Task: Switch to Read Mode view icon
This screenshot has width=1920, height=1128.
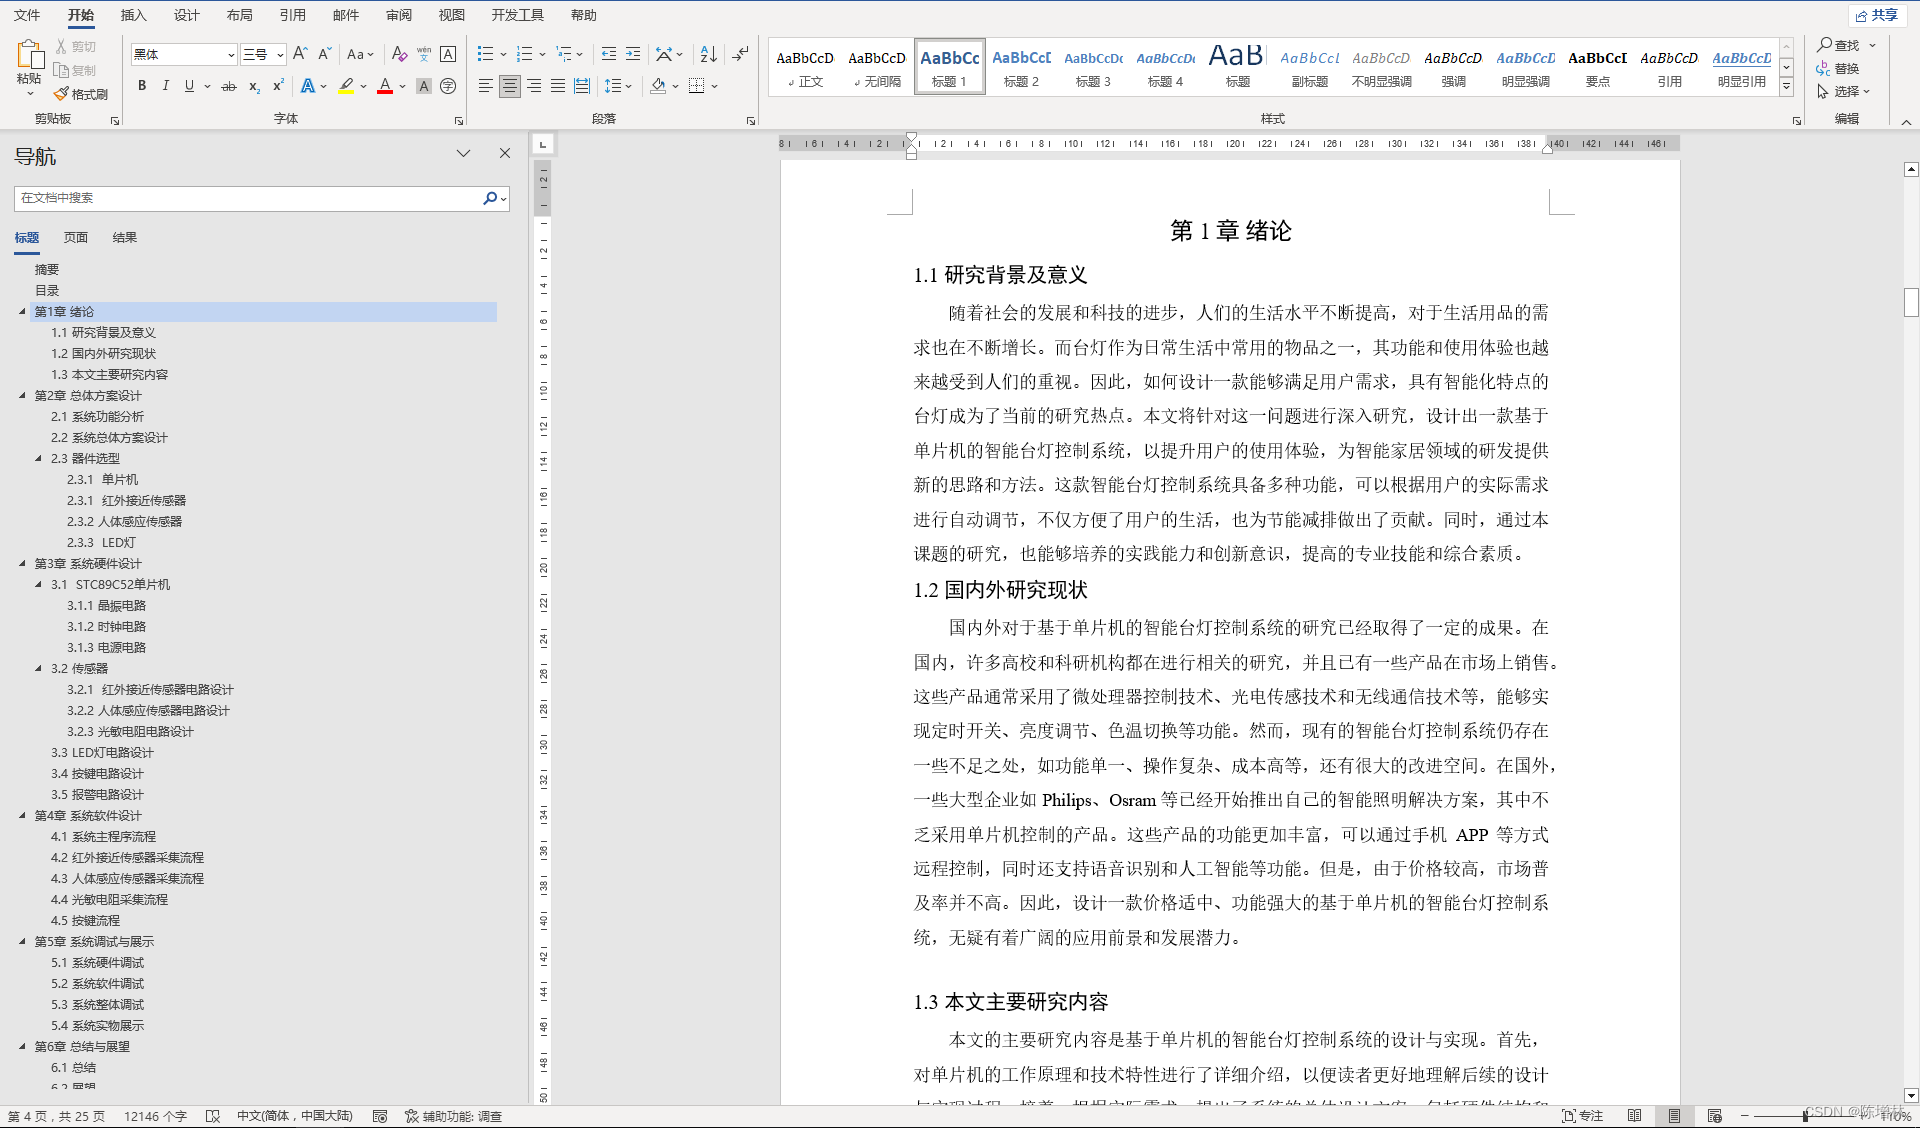Action: click(x=1634, y=1116)
